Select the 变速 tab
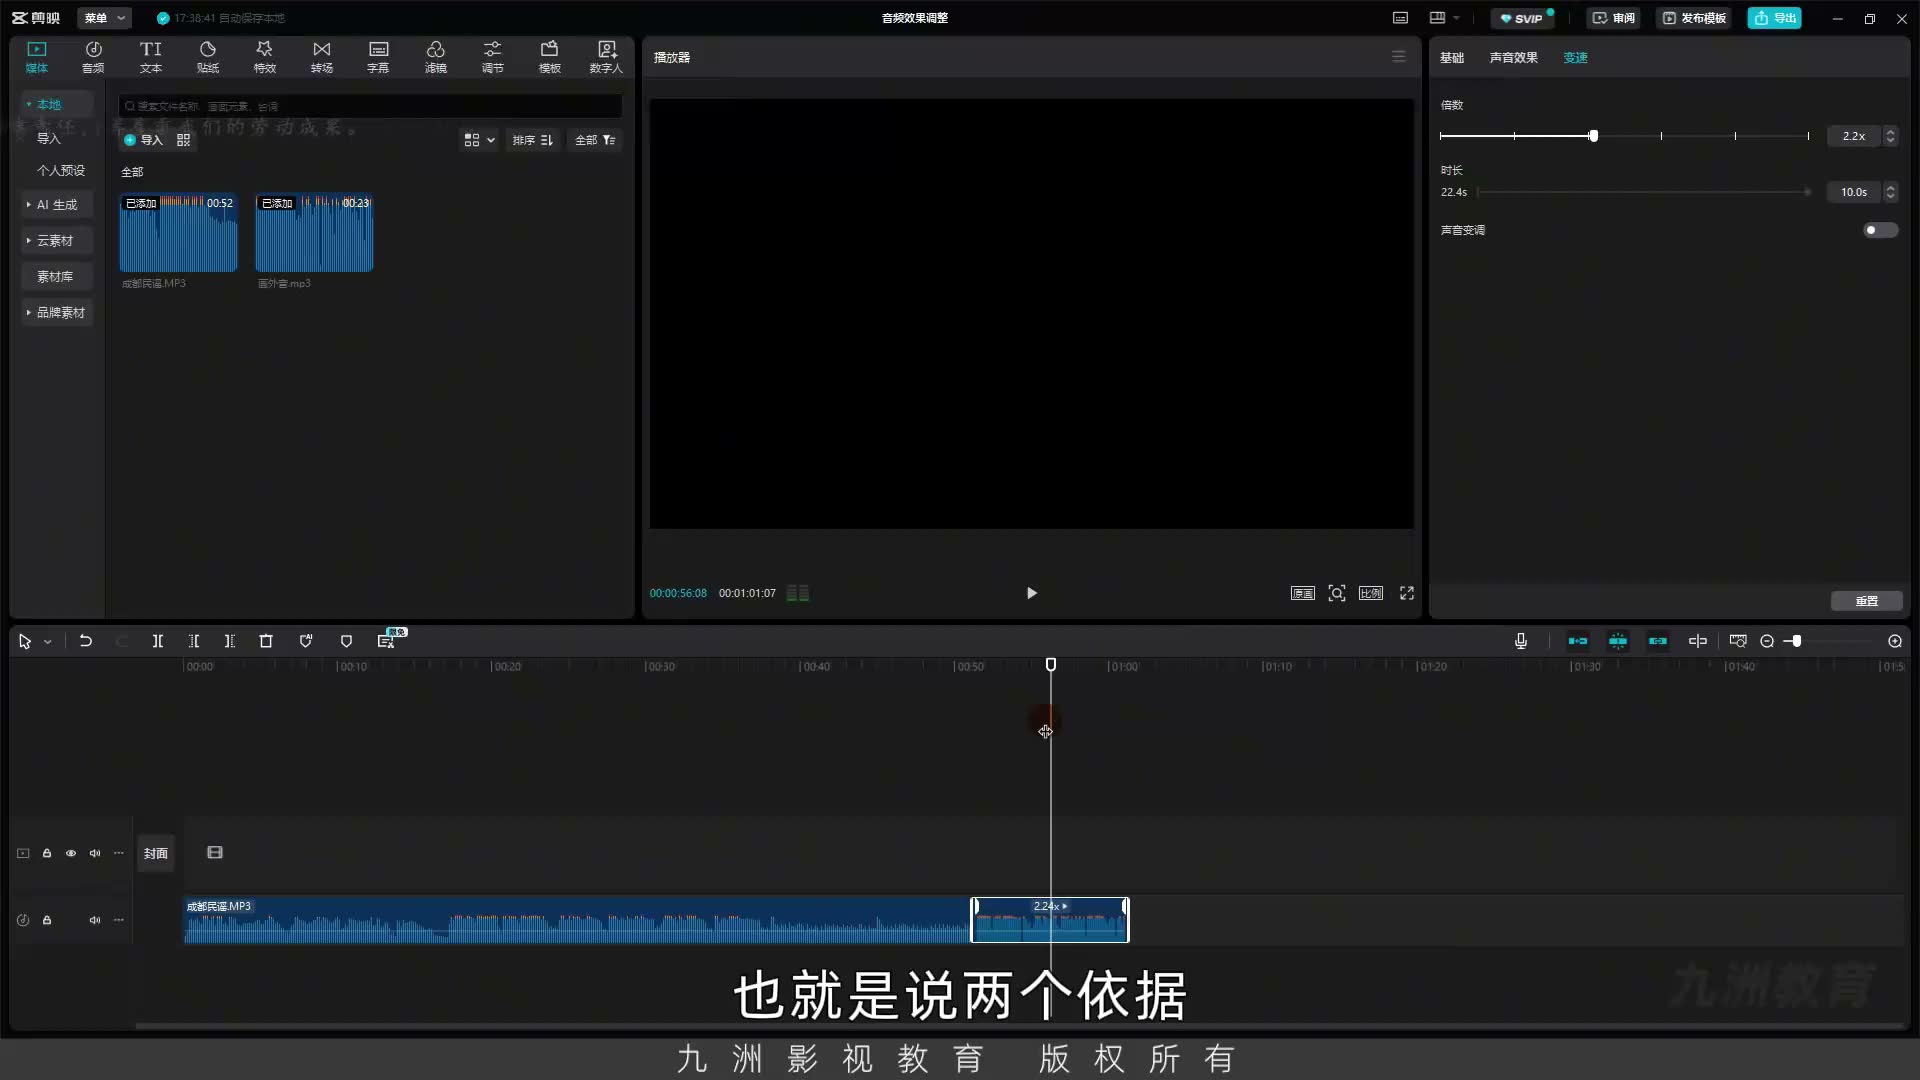 point(1576,57)
